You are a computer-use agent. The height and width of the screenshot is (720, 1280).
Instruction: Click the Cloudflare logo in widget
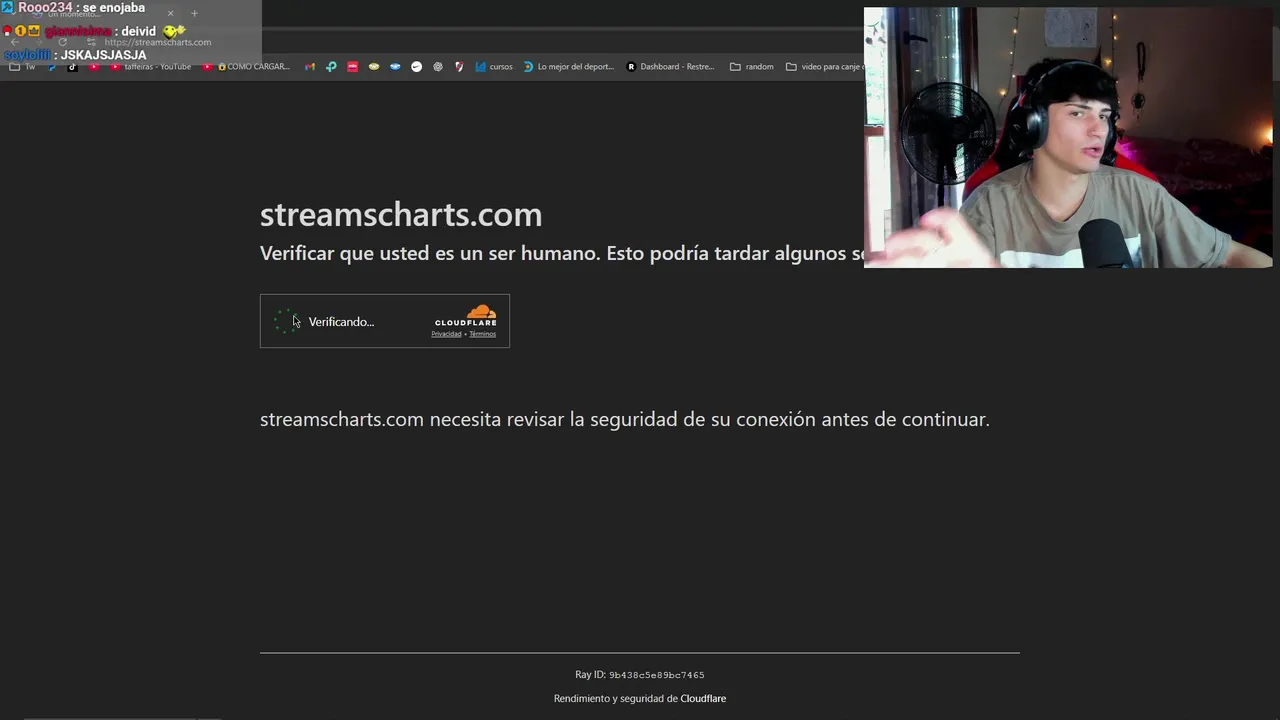[x=466, y=316]
